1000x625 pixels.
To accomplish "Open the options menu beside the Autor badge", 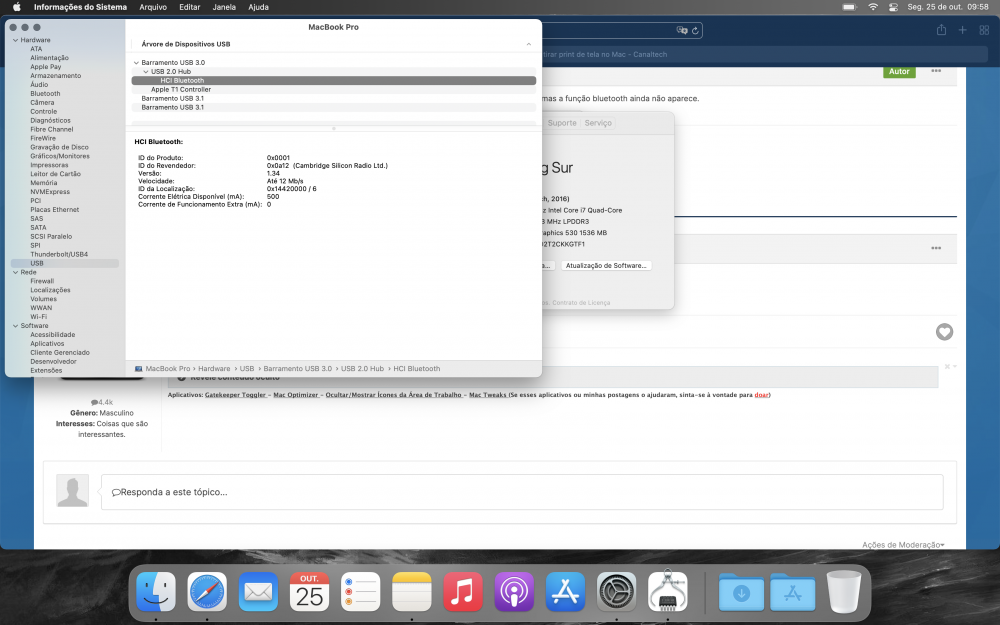I will coord(936,71).
